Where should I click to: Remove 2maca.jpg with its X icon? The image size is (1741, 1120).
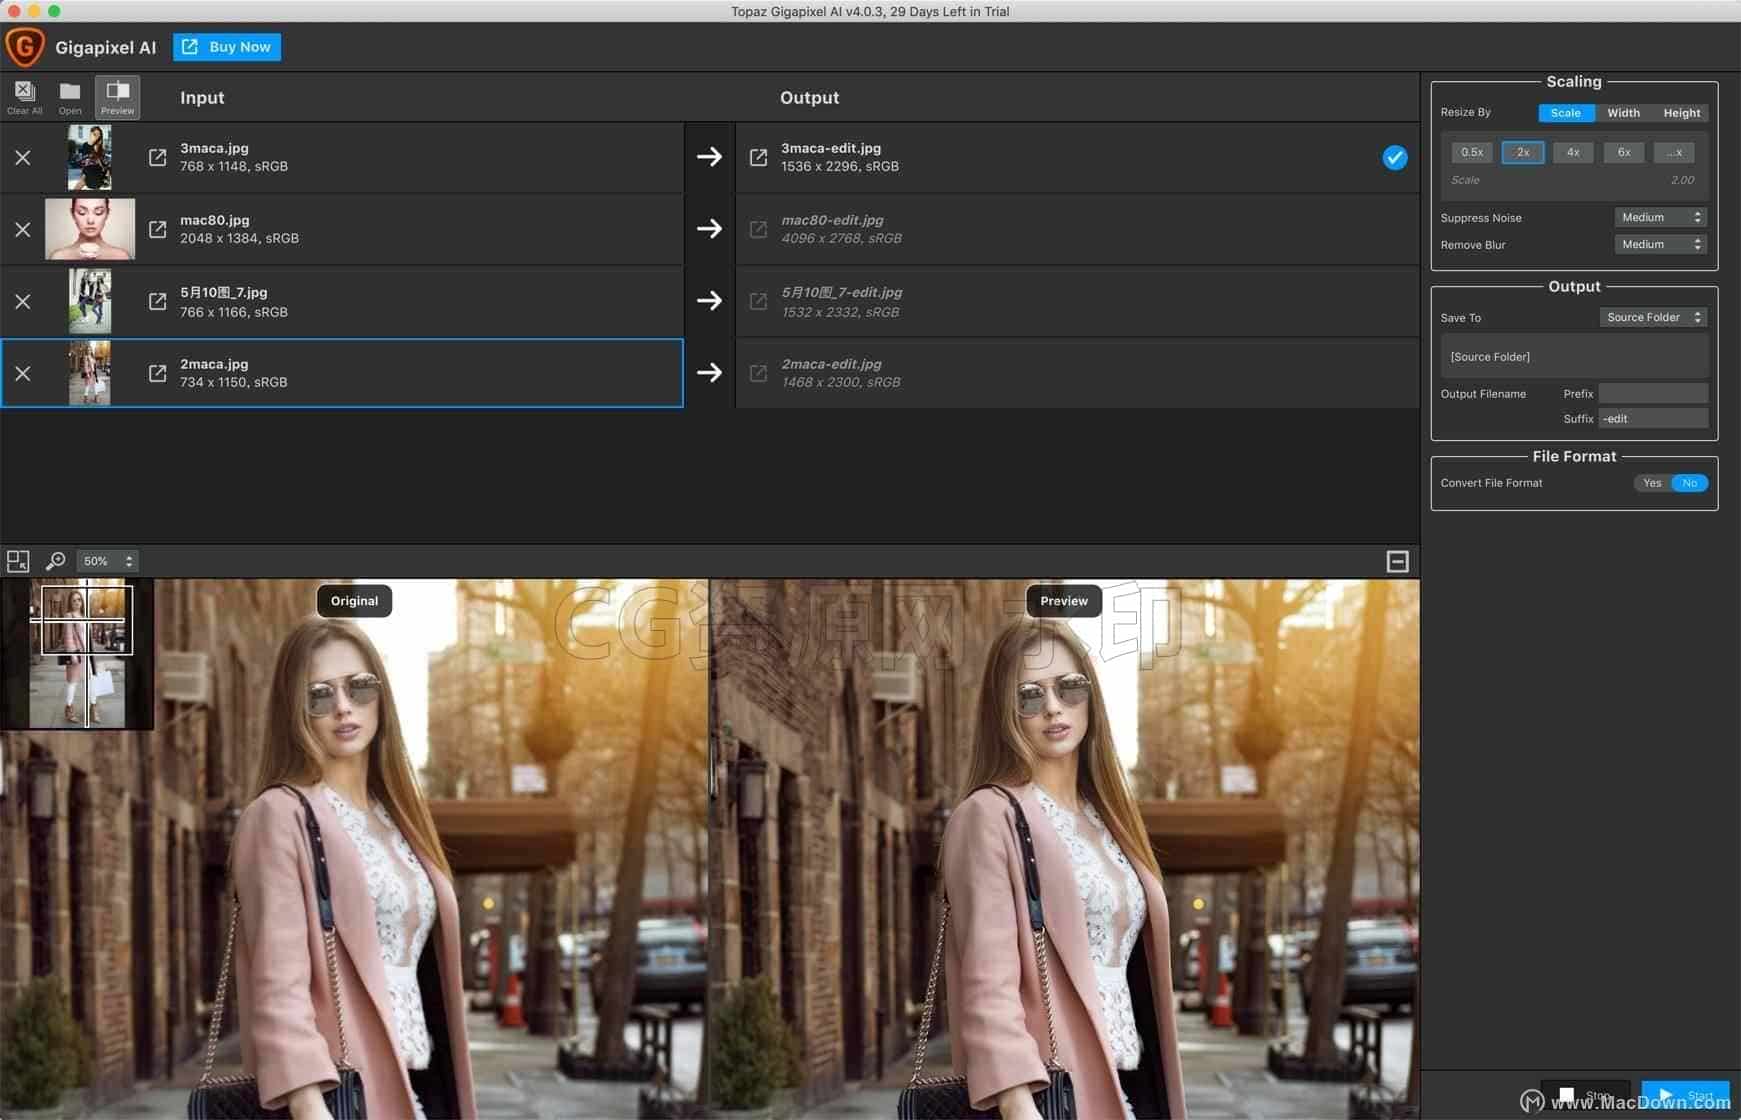[x=23, y=373]
